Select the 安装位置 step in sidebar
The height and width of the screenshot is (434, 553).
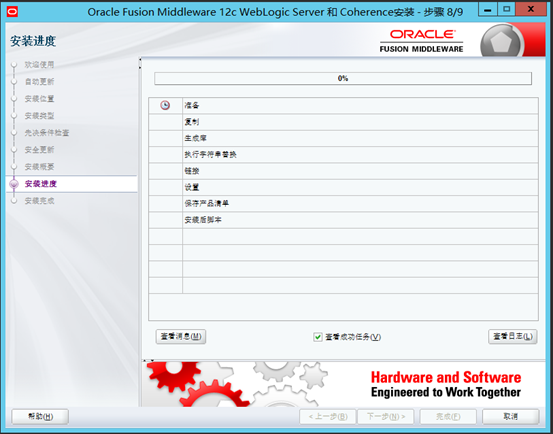(39, 98)
